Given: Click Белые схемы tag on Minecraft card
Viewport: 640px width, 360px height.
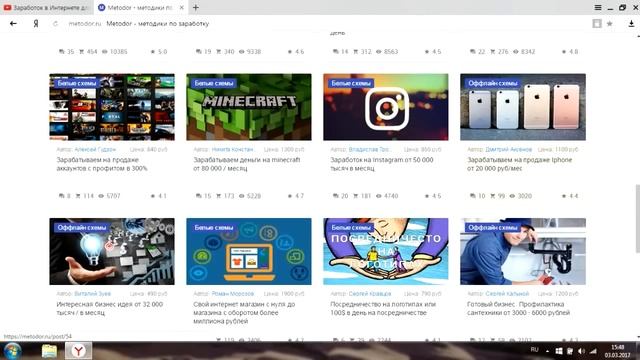Looking at the screenshot, I should [213, 83].
